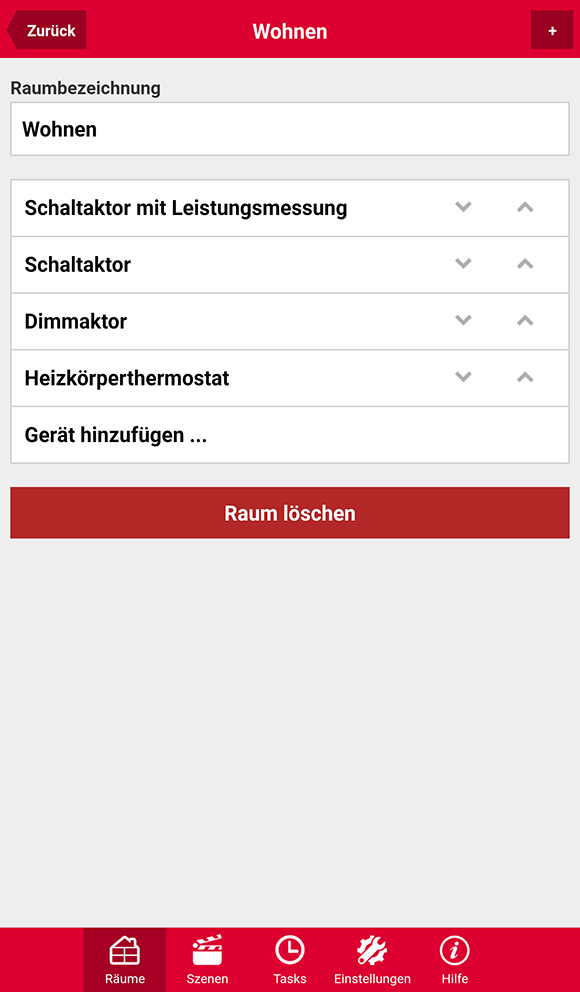Open the Dimmaktor device entry
The height and width of the screenshot is (992, 580).
point(290,321)
